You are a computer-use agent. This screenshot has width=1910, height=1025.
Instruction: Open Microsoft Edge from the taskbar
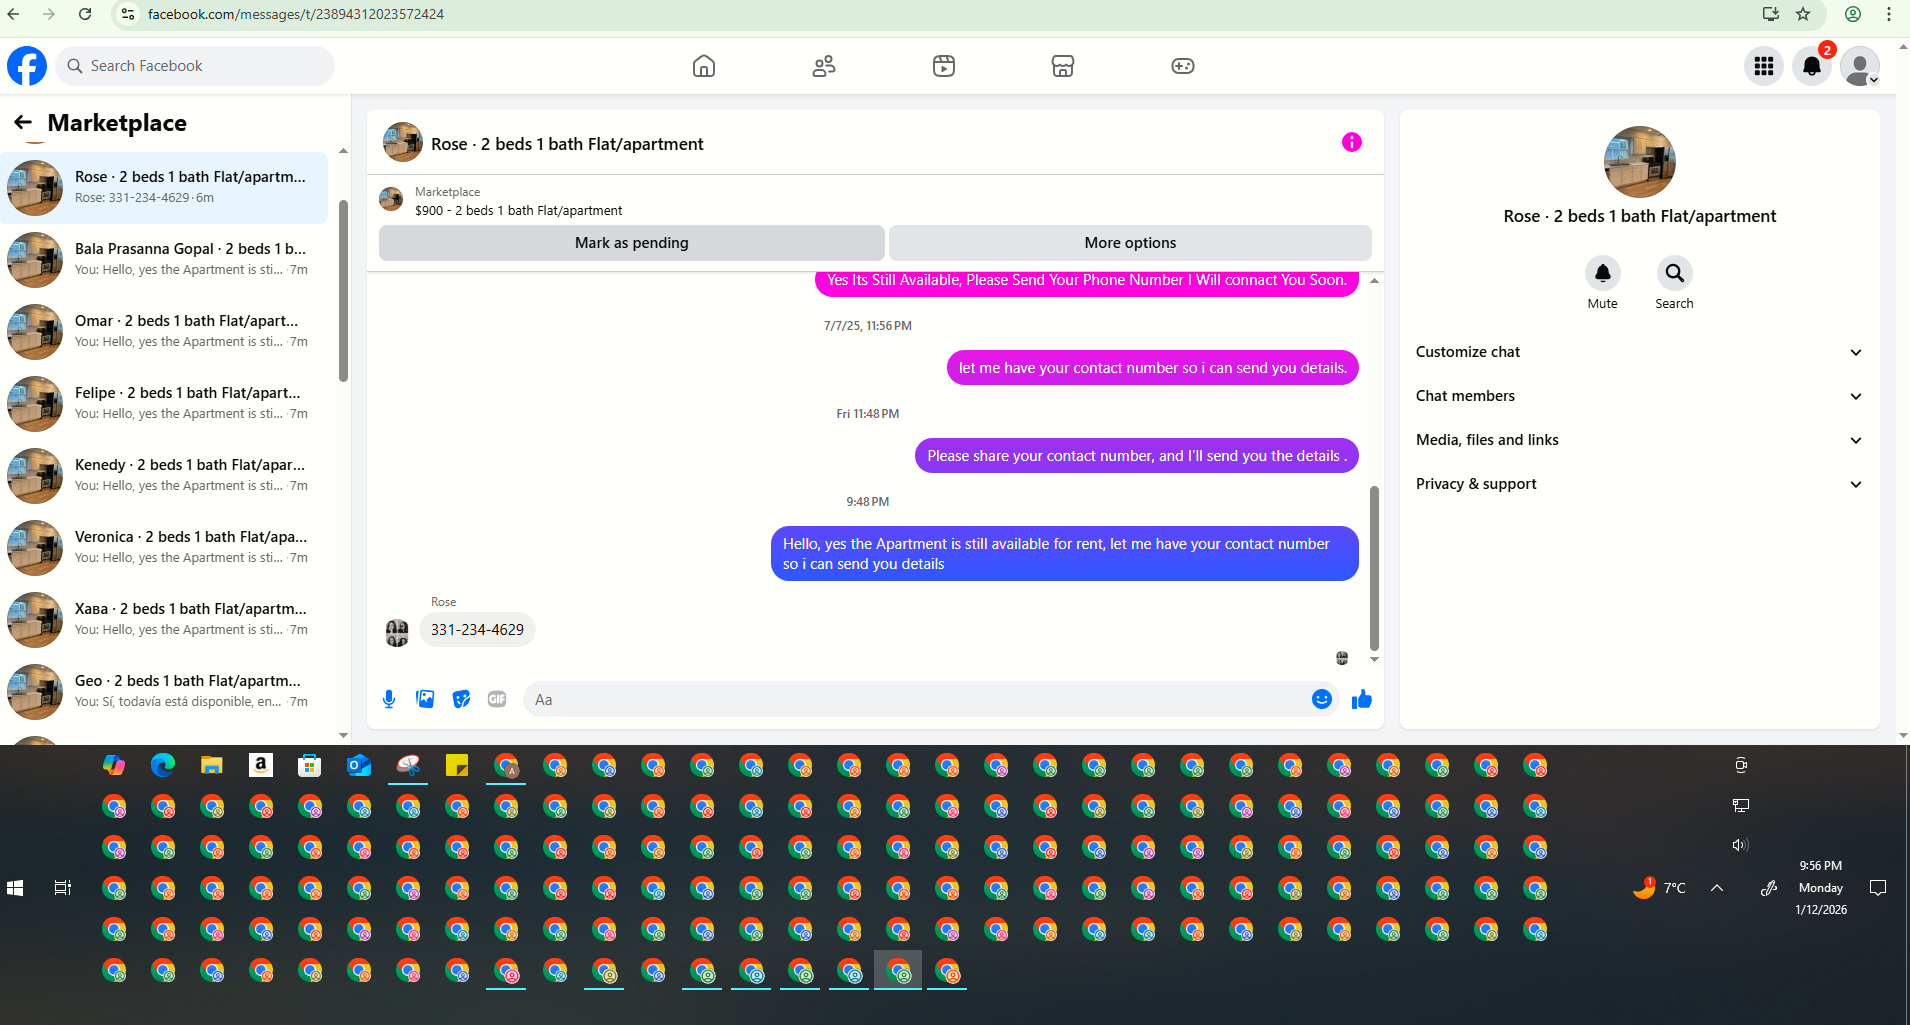pos(163,766)
